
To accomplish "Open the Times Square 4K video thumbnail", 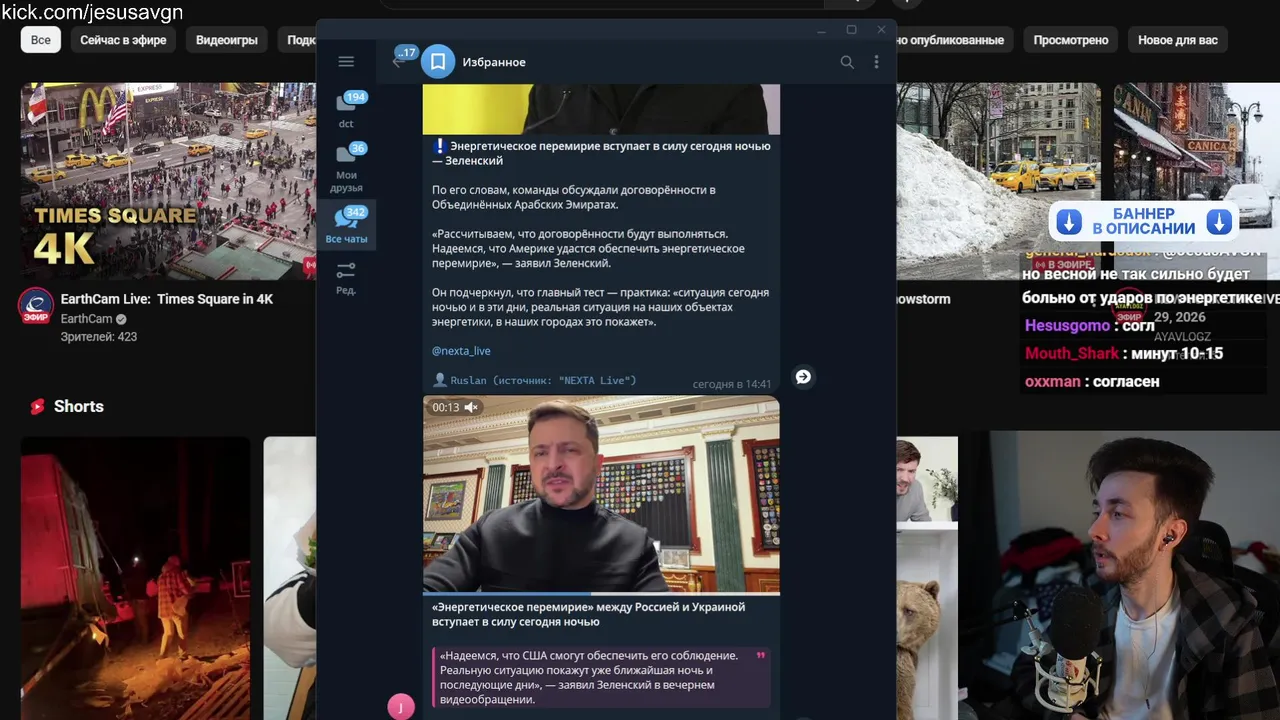I will coord(168,181).
